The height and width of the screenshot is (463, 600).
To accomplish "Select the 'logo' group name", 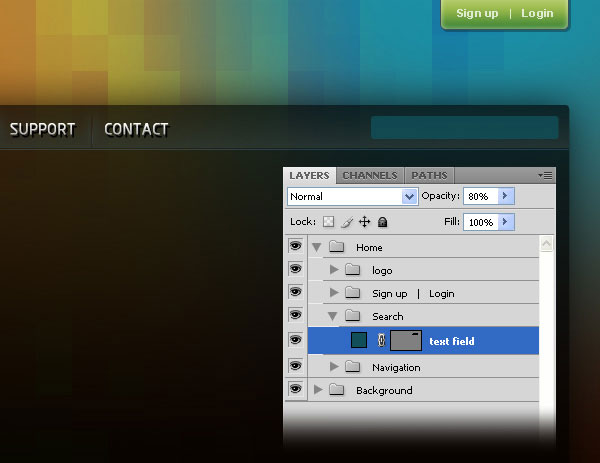I will [382, 271].
